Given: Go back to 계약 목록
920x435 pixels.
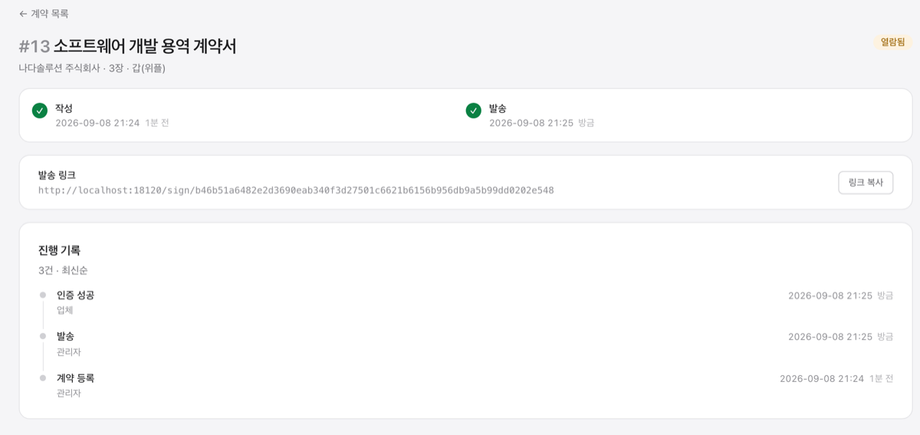Looking at the screenshot, I should point(43,14).
